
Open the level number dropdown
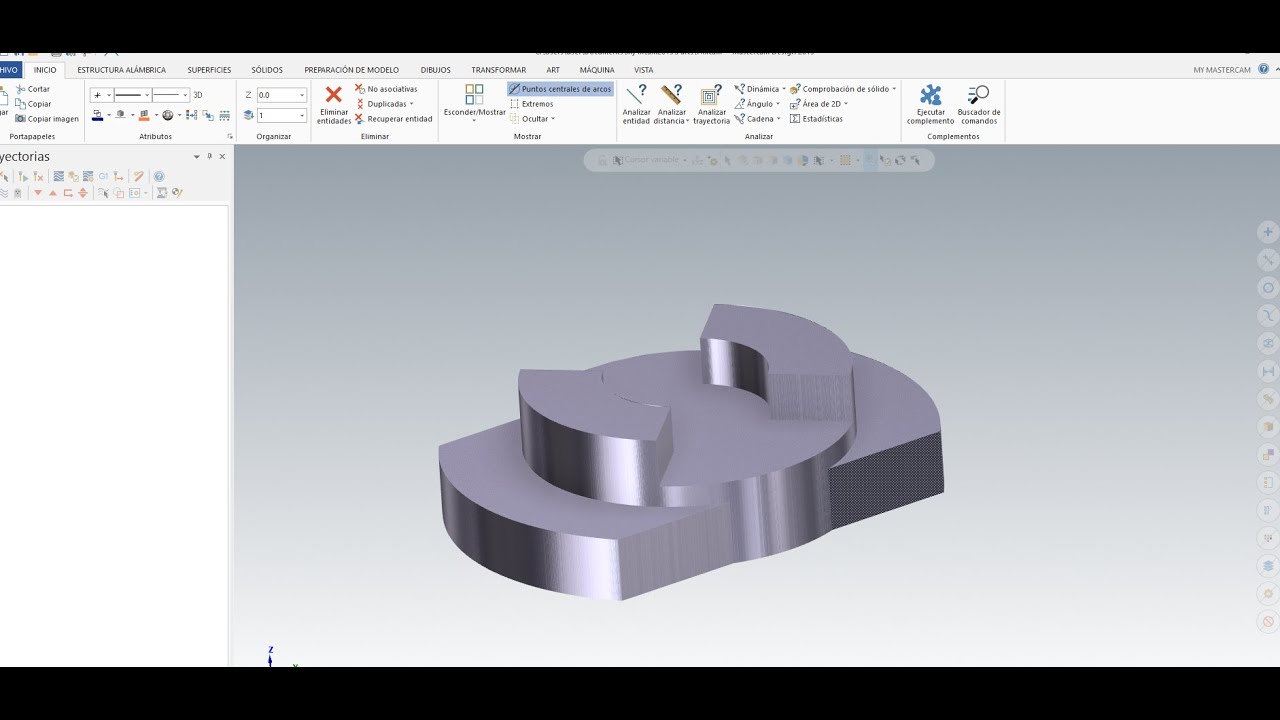pyautogui.click(x=302, y=115)
